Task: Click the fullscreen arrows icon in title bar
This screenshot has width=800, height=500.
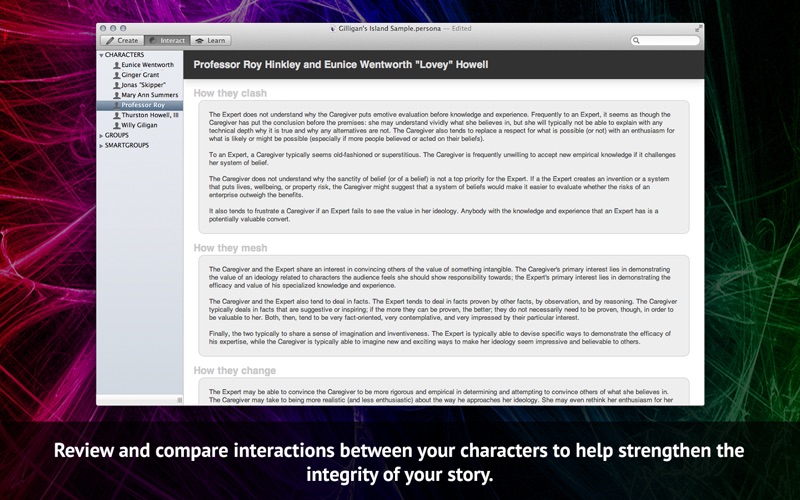Action: pyautogui.click(x=698, y=29)
